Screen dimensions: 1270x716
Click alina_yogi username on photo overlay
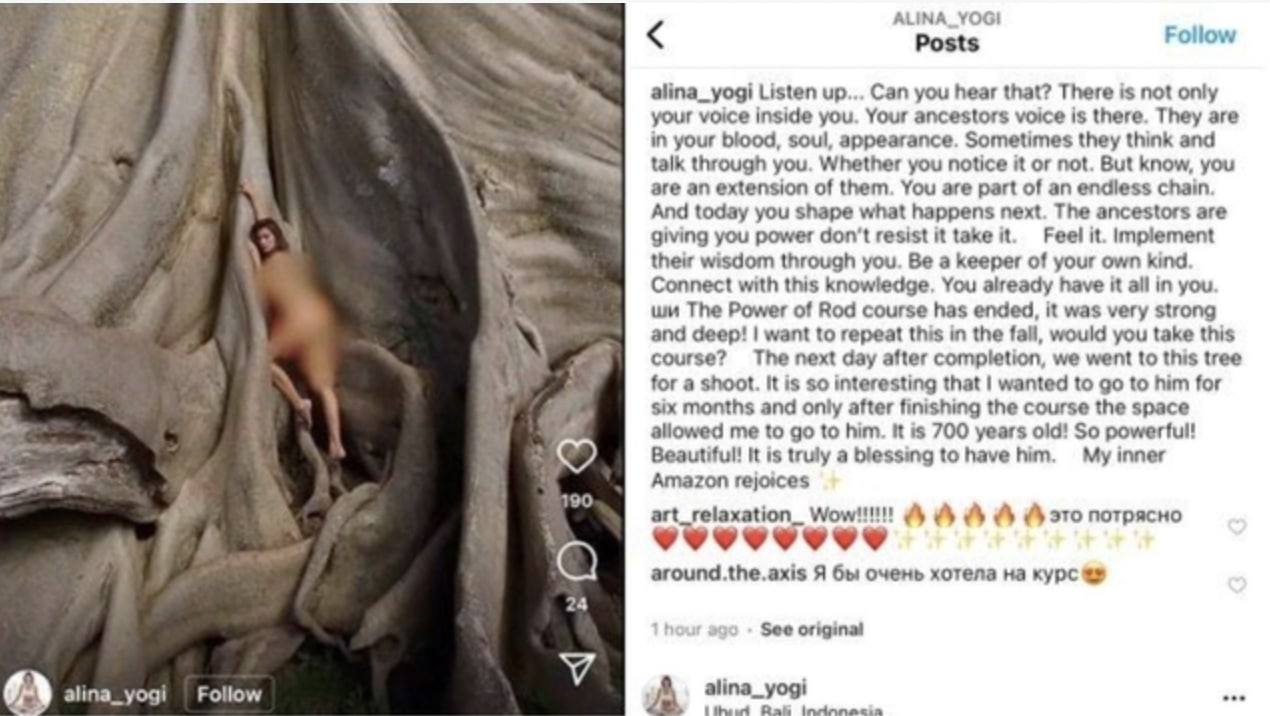coord(115,695)
